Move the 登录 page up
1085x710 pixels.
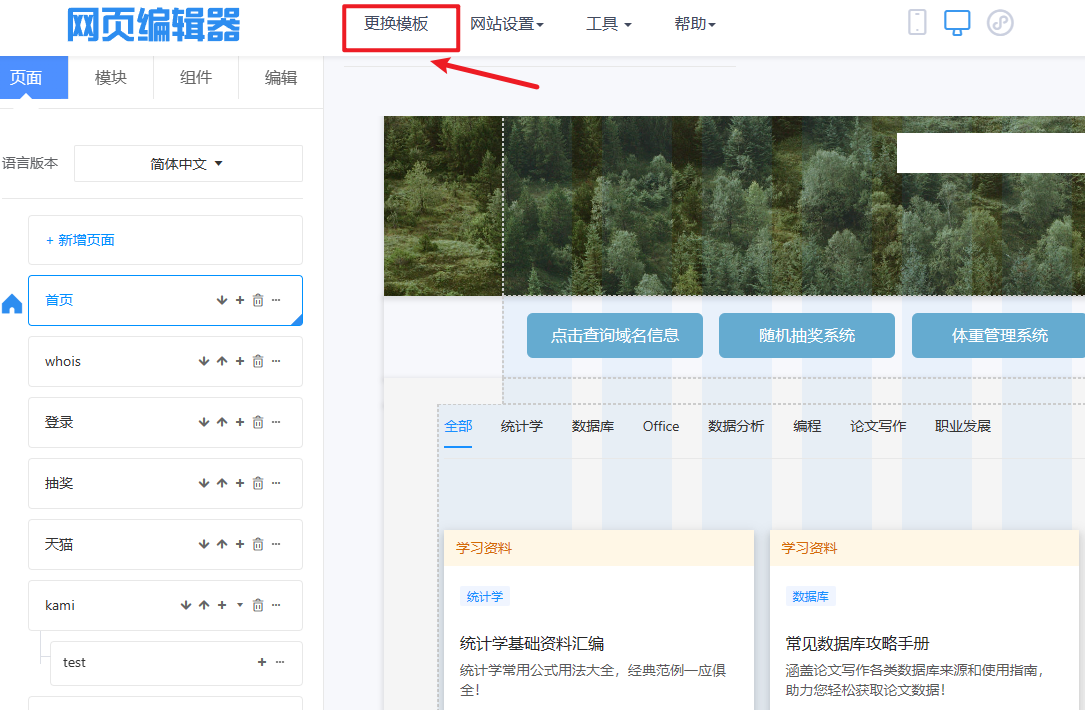(222, 423)
